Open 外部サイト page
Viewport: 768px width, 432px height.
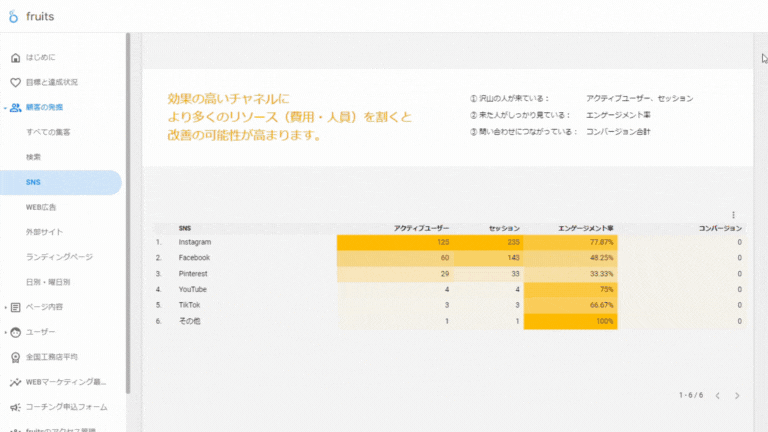pyautogui.click(x=45, y=232)
